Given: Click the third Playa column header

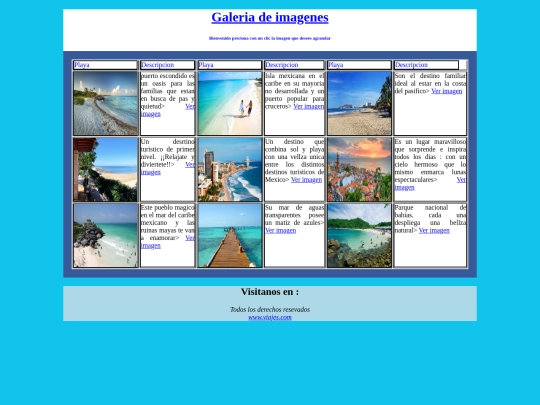Looking at the screenshot, I should point(360,65).
